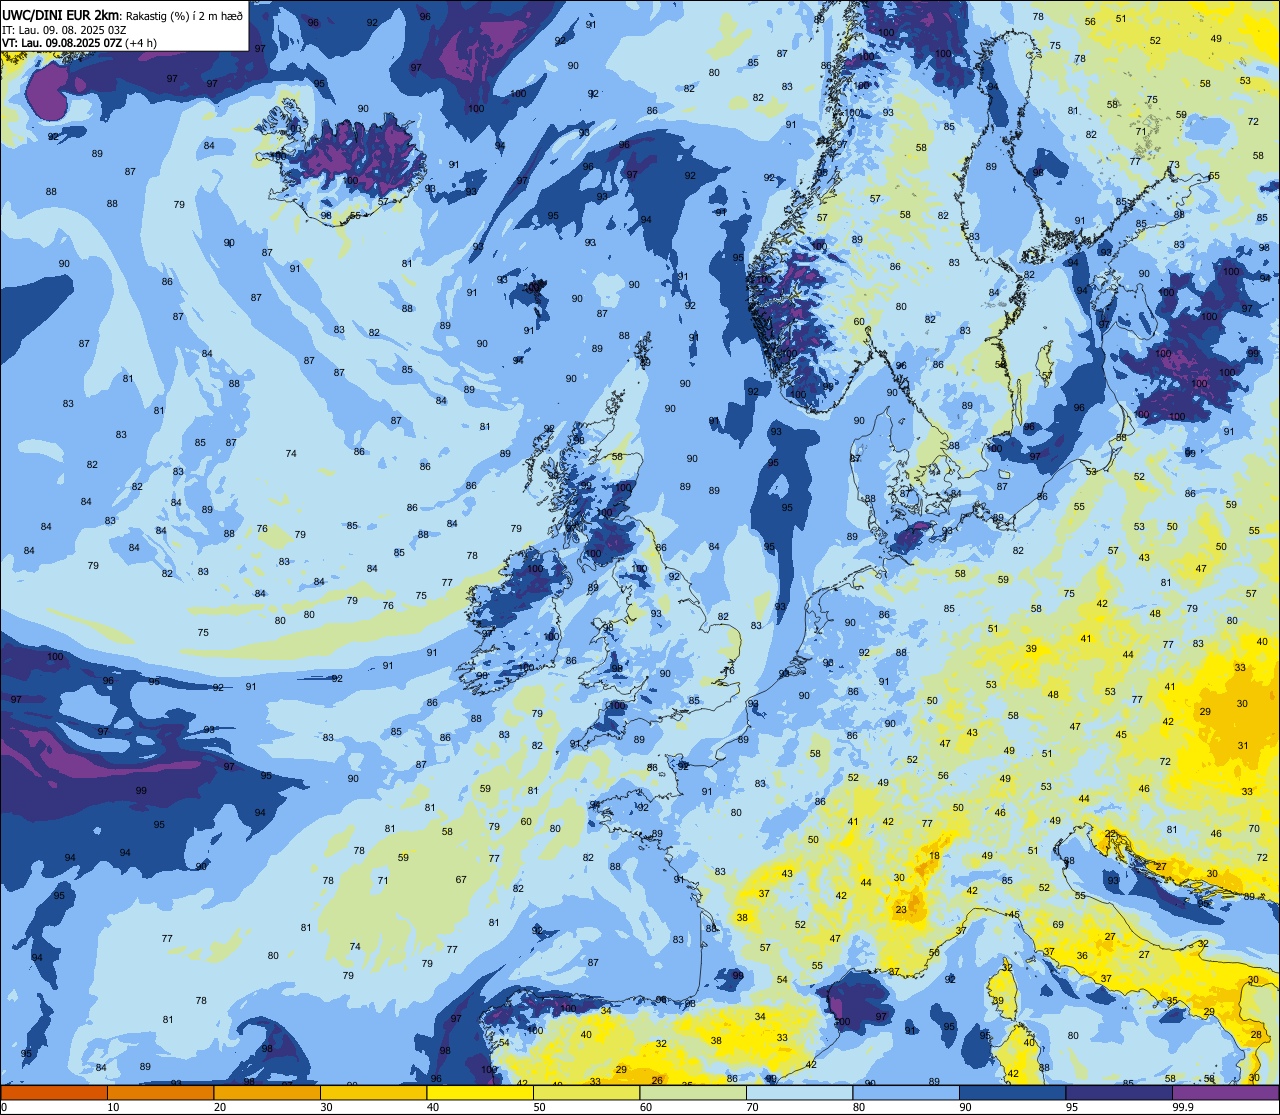
Task: Select the orange 10–20 legend swatch
Action: pos(160,1092)
